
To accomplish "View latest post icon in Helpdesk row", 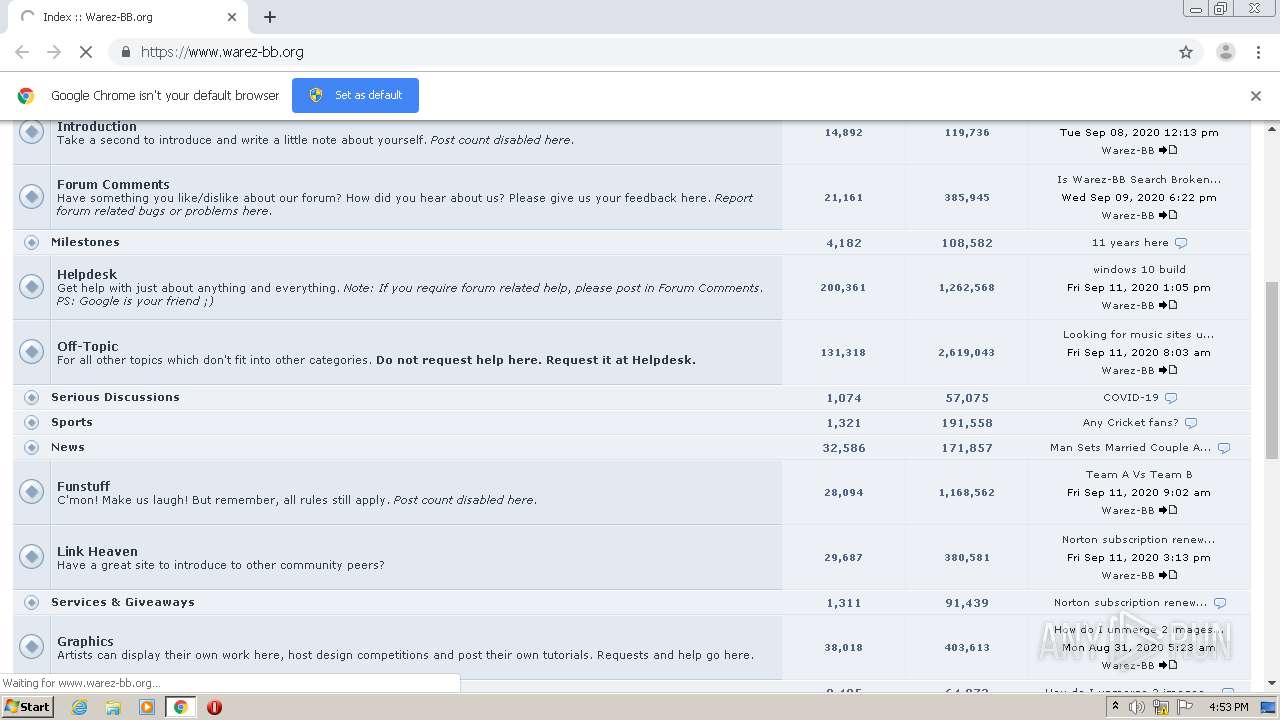I will 1168,305.
